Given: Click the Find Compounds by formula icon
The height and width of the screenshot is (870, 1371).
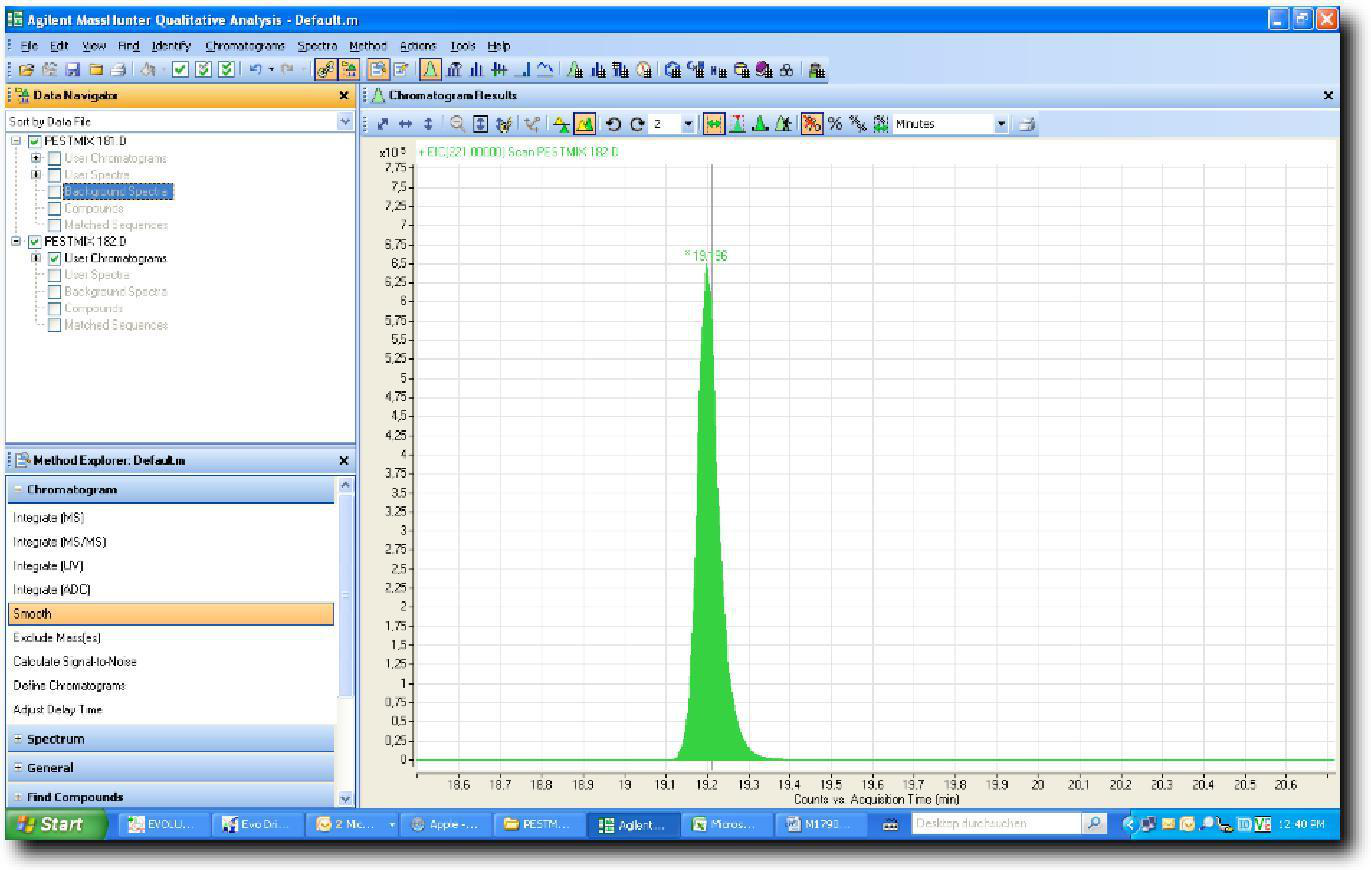Looking at the screenshot, I should tap(716, 70).
